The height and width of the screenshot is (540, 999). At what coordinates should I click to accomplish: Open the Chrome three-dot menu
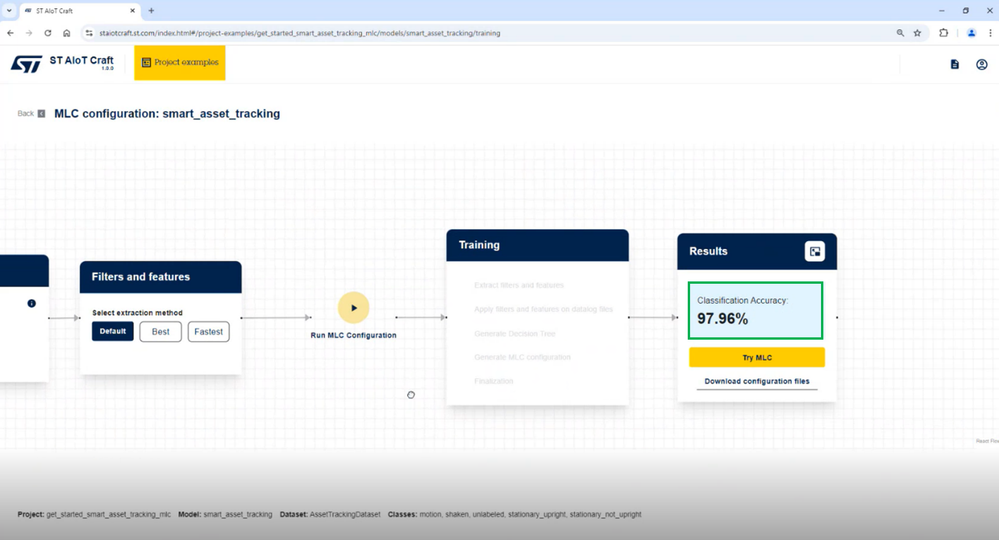click(990, 33)
